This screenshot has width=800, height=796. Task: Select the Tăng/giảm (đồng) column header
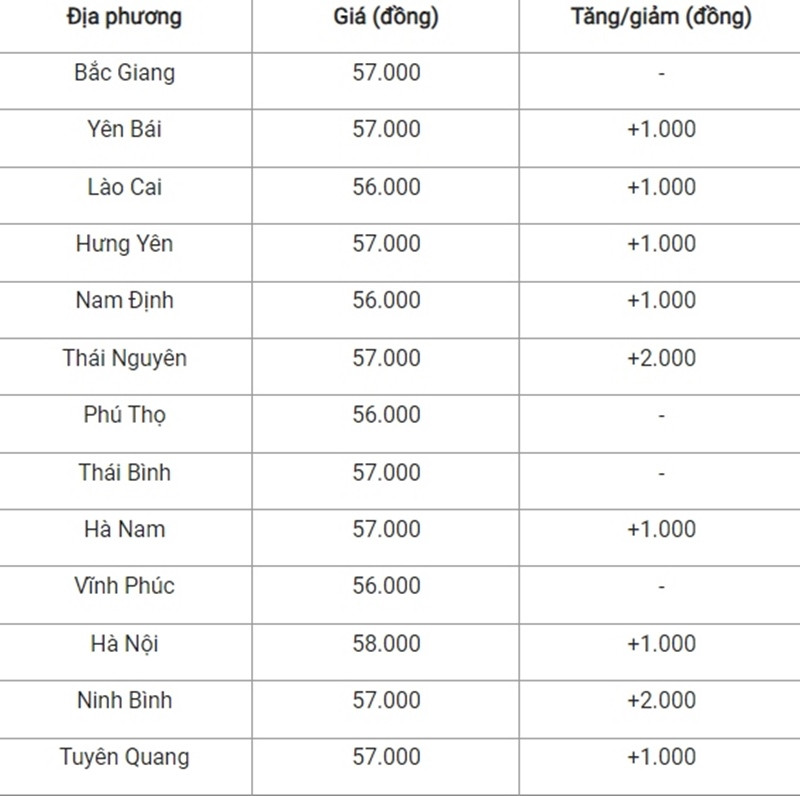tap(661, 17)
